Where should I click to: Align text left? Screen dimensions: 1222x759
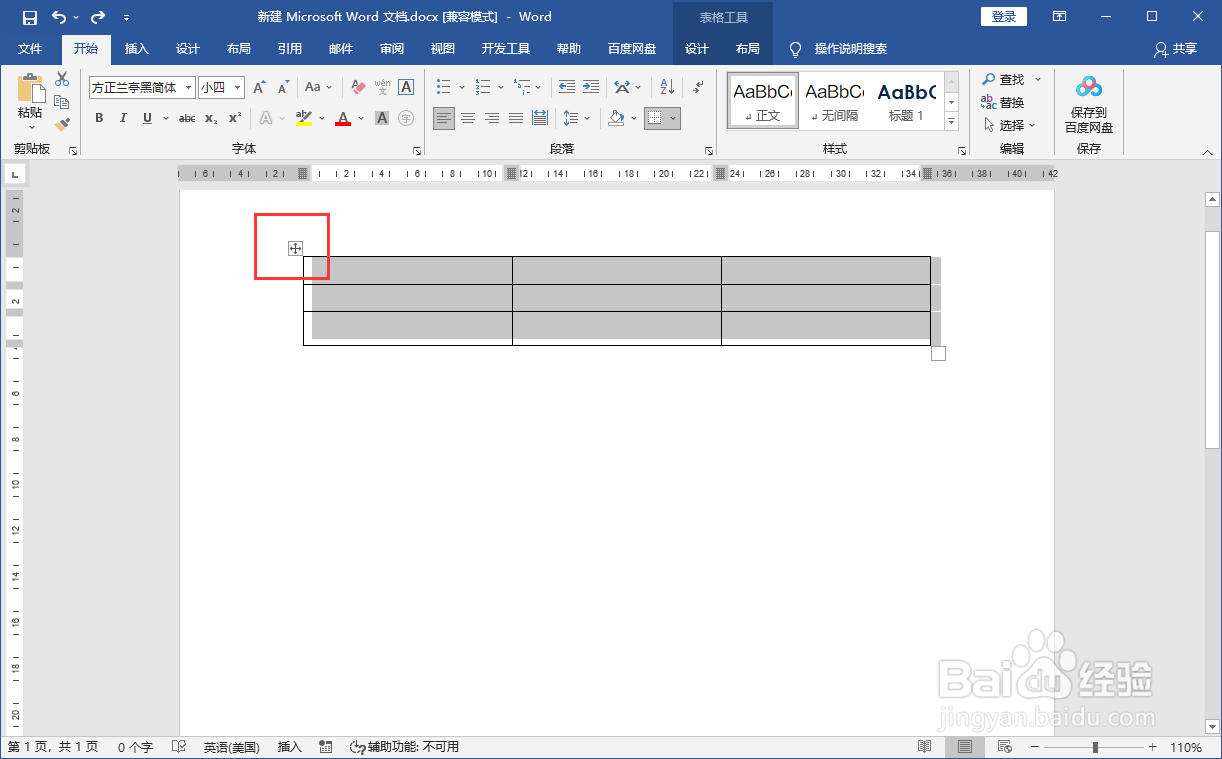444,118
